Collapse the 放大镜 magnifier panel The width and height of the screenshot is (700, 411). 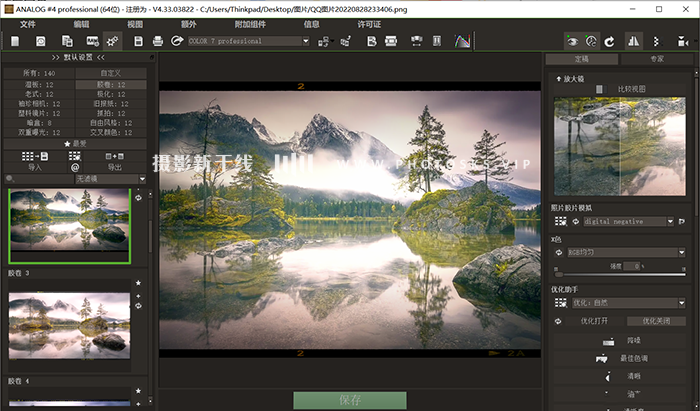570,79
